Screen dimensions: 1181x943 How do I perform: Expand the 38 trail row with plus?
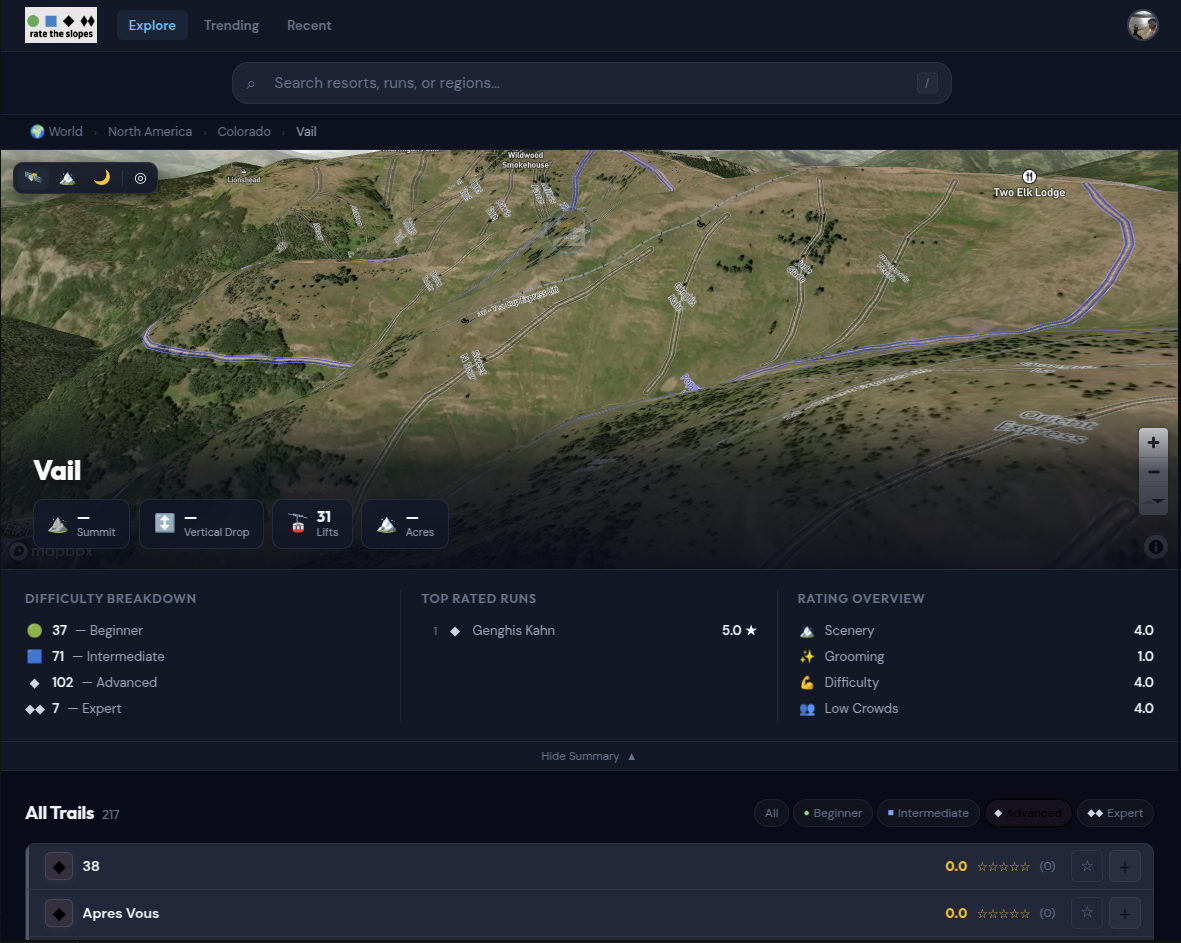point(1125,866)
